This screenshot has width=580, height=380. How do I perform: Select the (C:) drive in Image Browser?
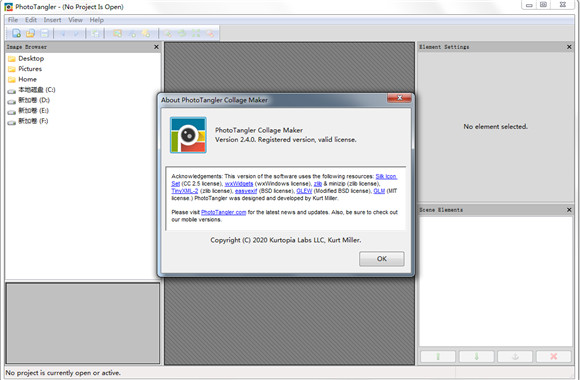tap(31, 90)
